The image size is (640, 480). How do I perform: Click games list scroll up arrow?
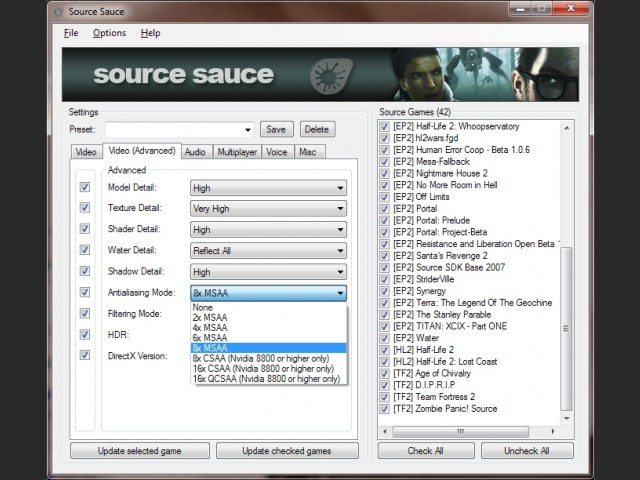(x=567, y=127)
